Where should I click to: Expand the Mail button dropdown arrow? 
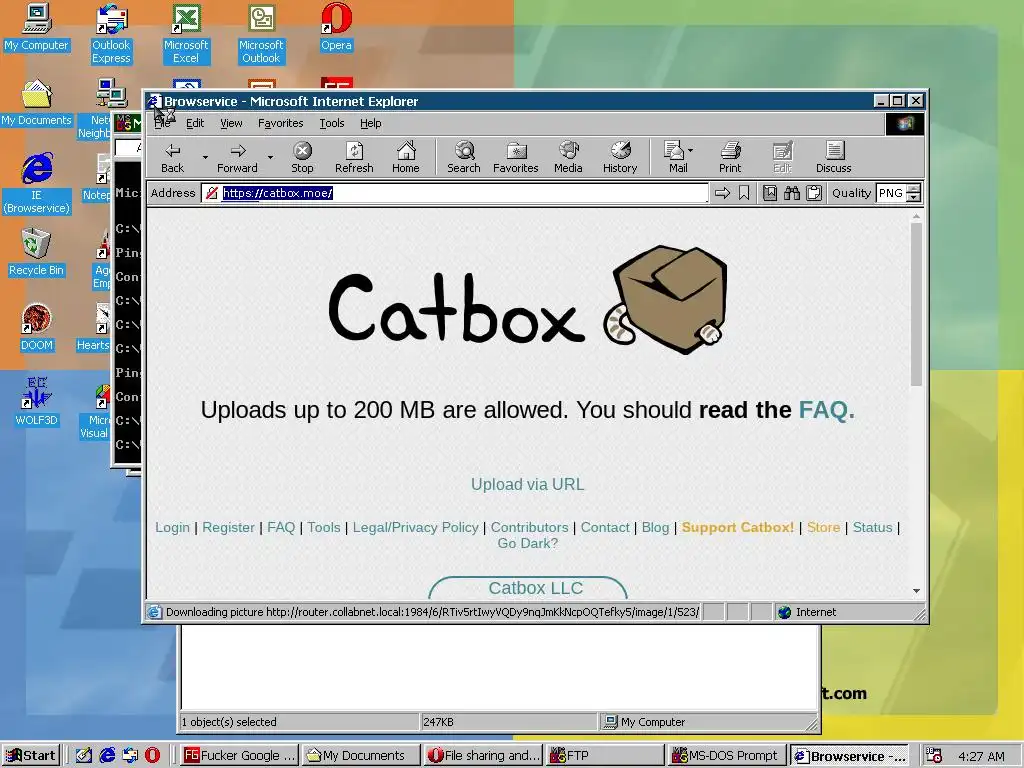pyautogui.click(x=691, y=150)
